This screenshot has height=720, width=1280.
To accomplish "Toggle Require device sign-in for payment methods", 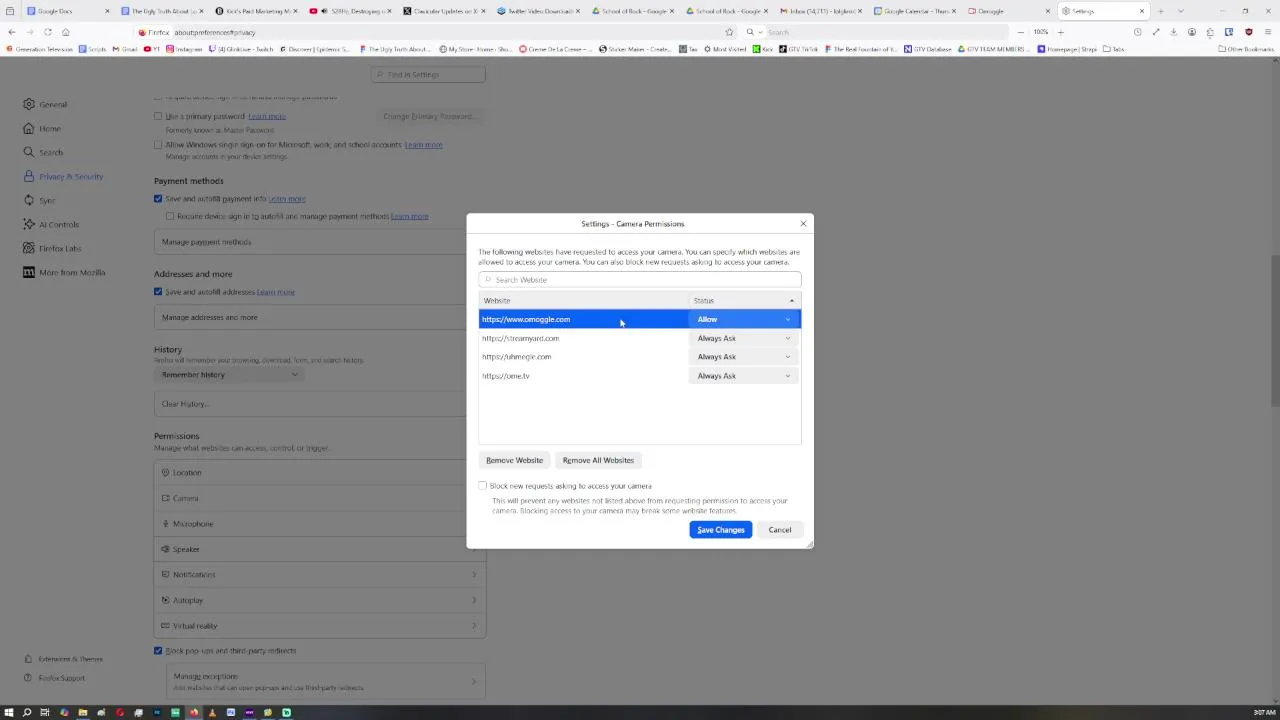I will click(170, 216).
